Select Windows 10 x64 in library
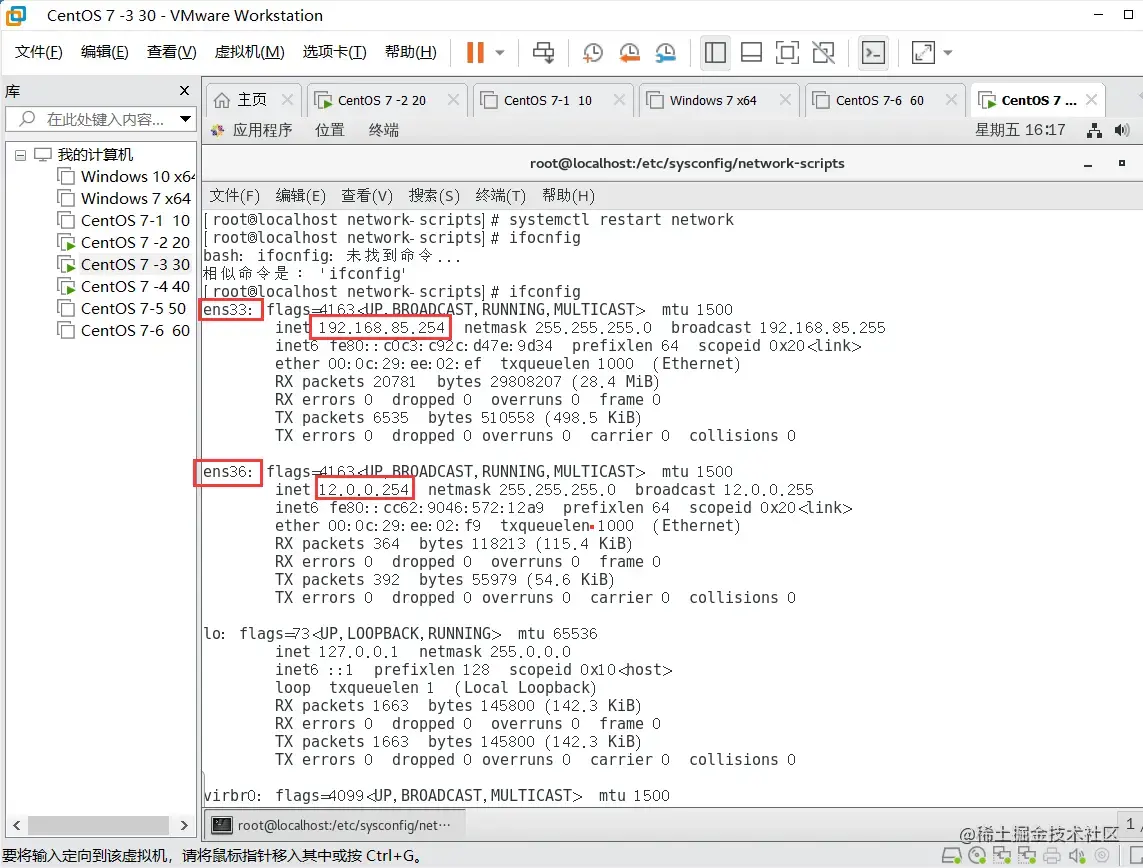 [125, 176]
